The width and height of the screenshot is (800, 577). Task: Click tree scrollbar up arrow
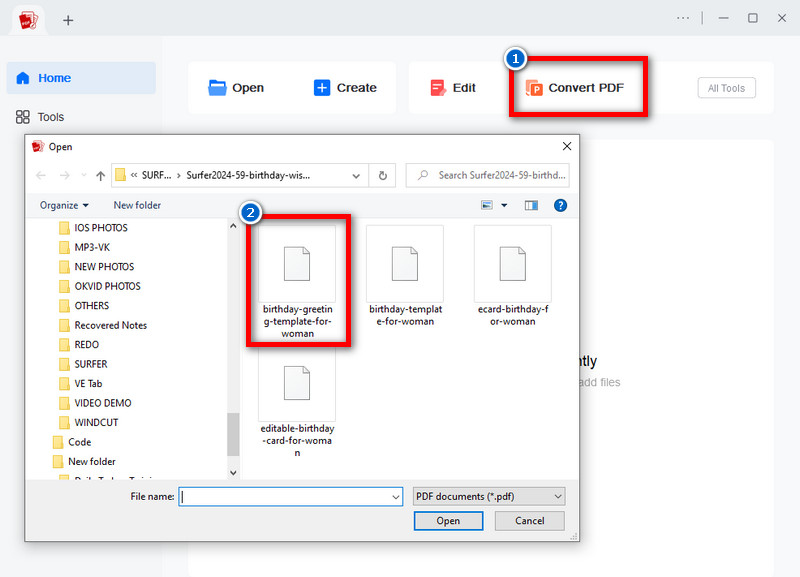(233, 225)
